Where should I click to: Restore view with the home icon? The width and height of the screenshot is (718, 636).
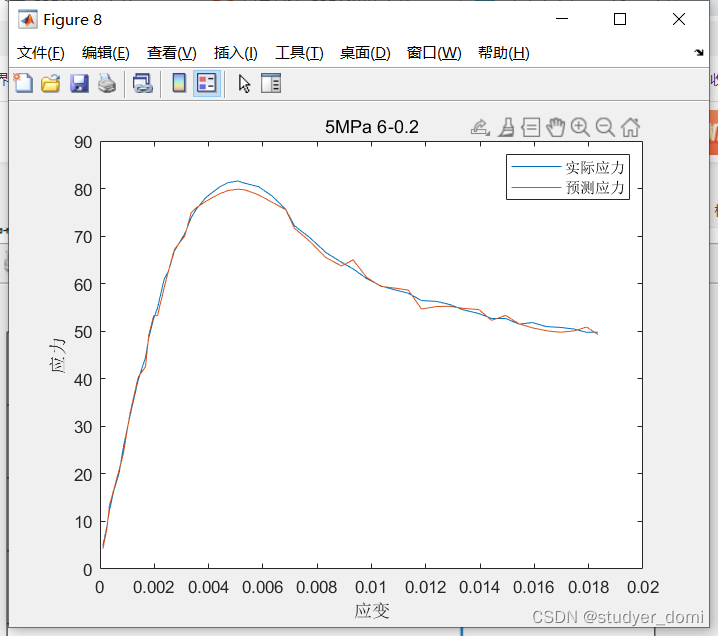(x=630, y=127)
